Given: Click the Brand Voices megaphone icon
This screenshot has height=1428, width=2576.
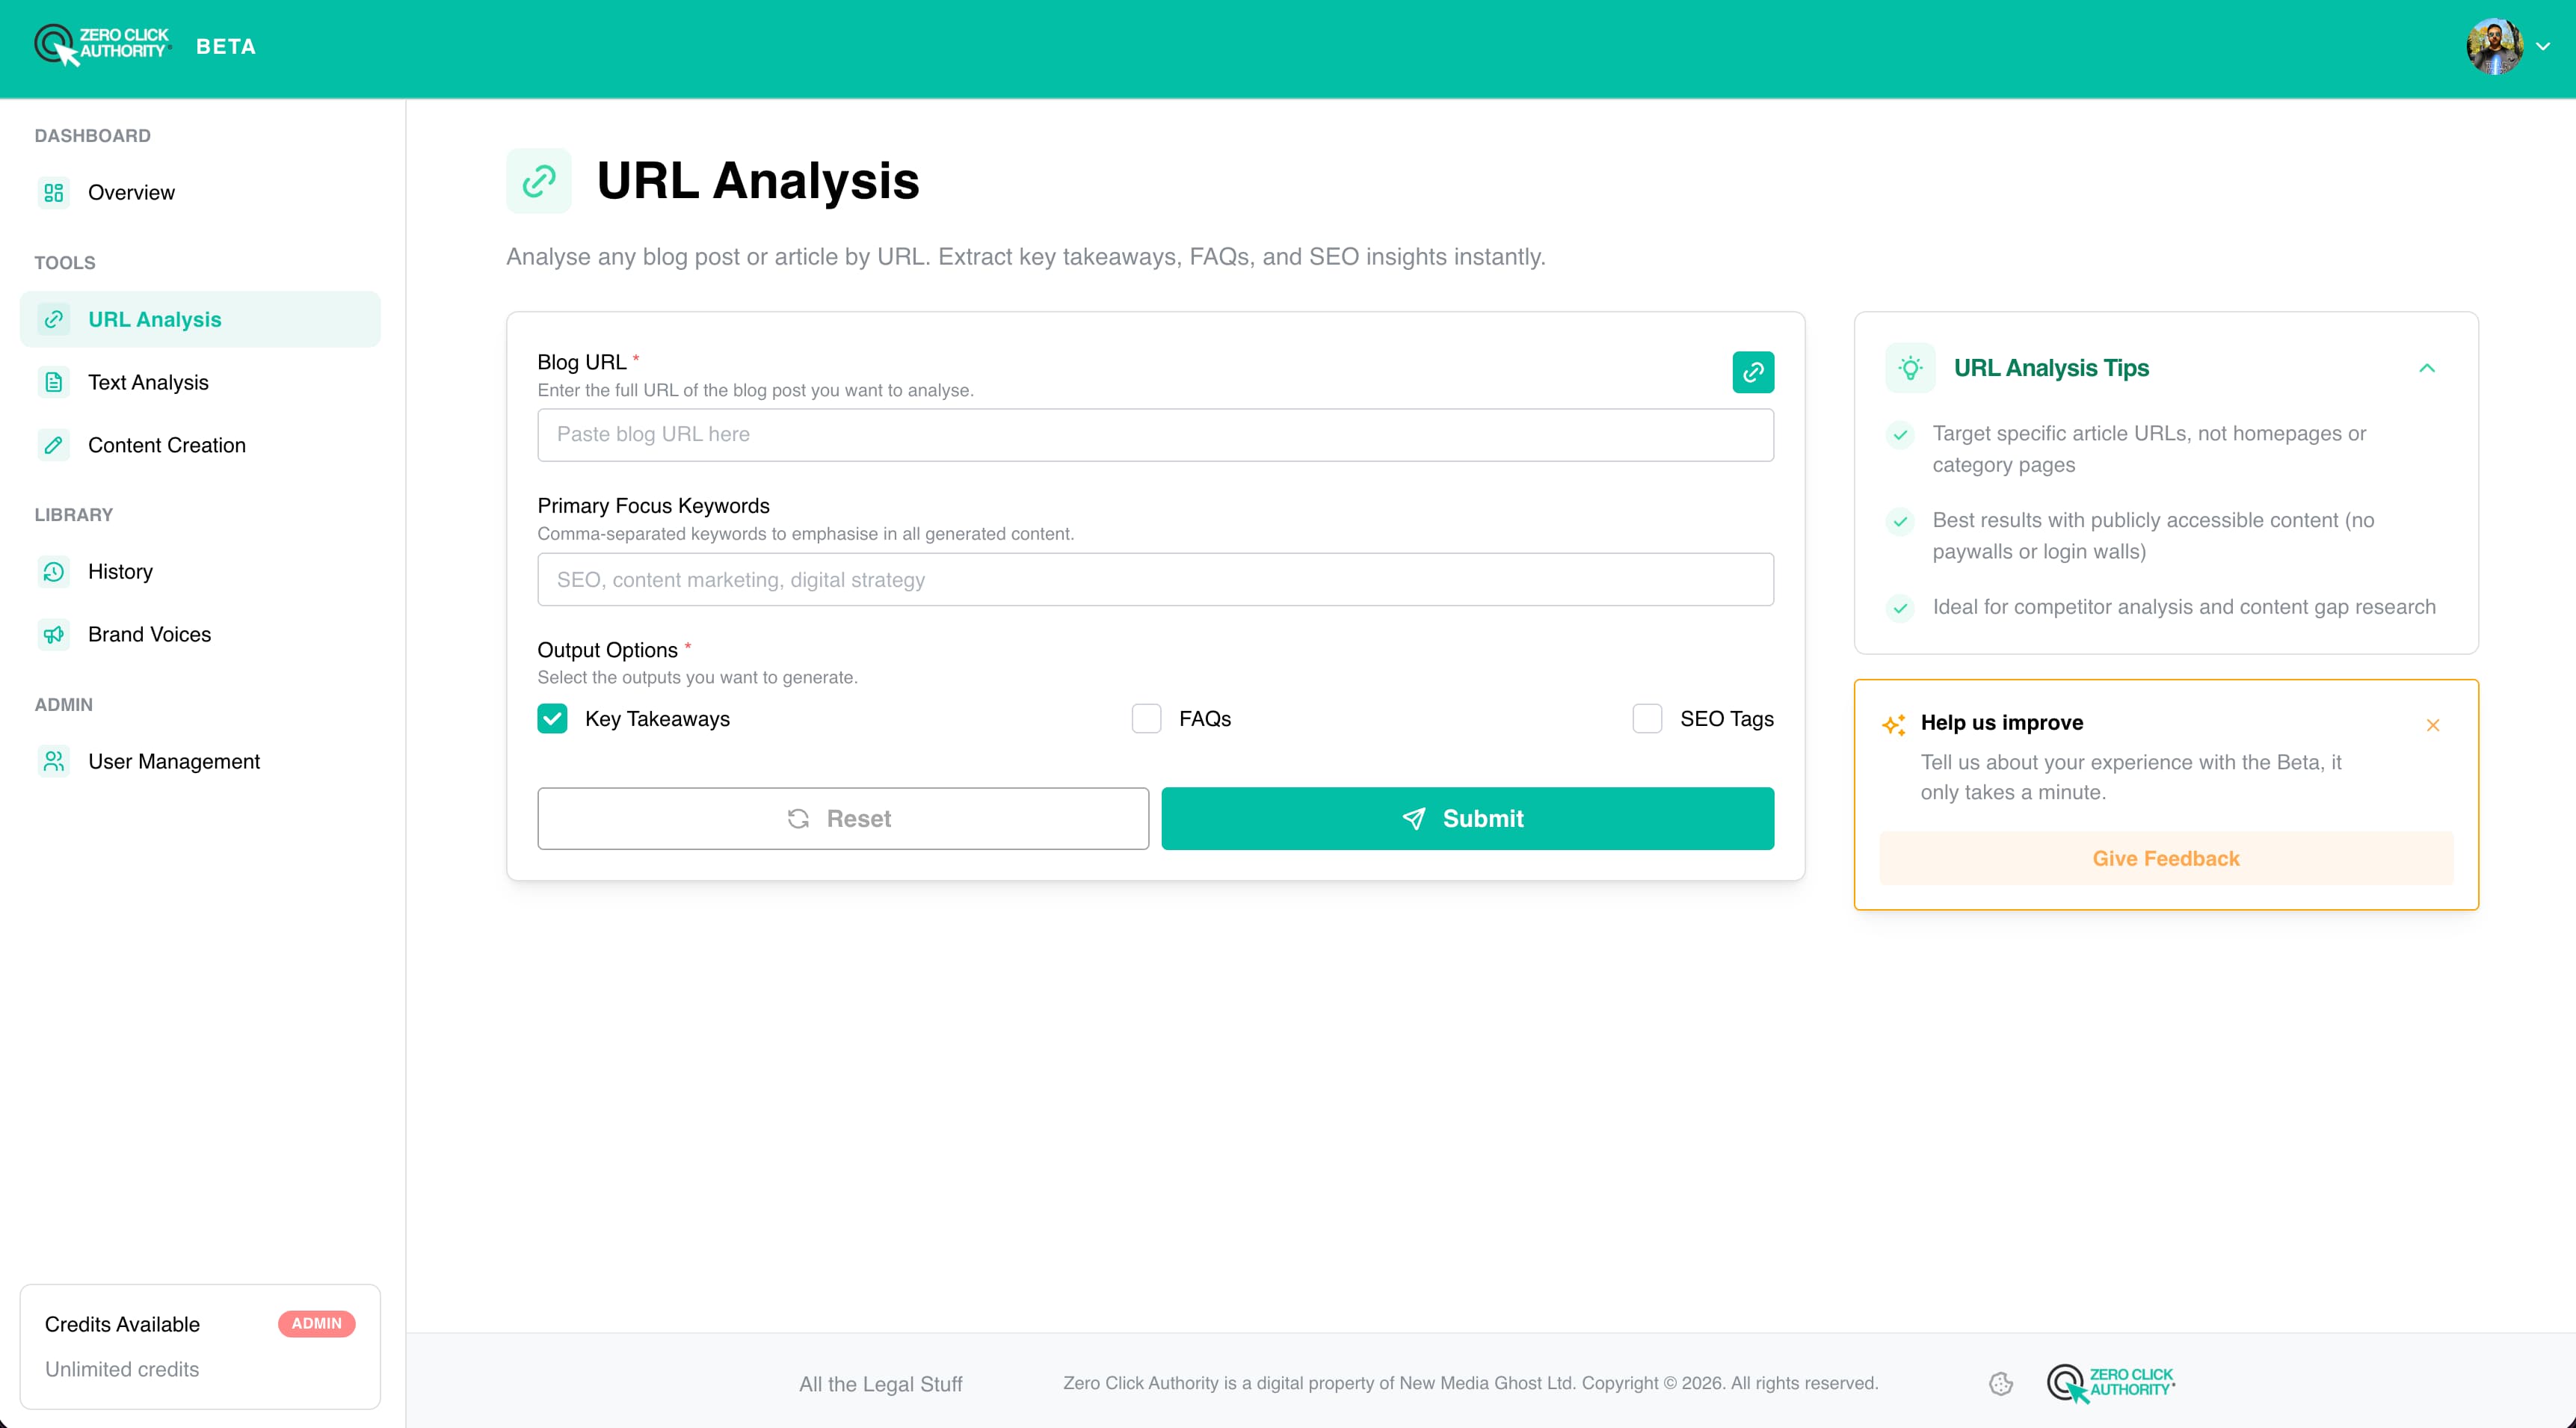Looking at the screenshot, I should pos(54,634).
